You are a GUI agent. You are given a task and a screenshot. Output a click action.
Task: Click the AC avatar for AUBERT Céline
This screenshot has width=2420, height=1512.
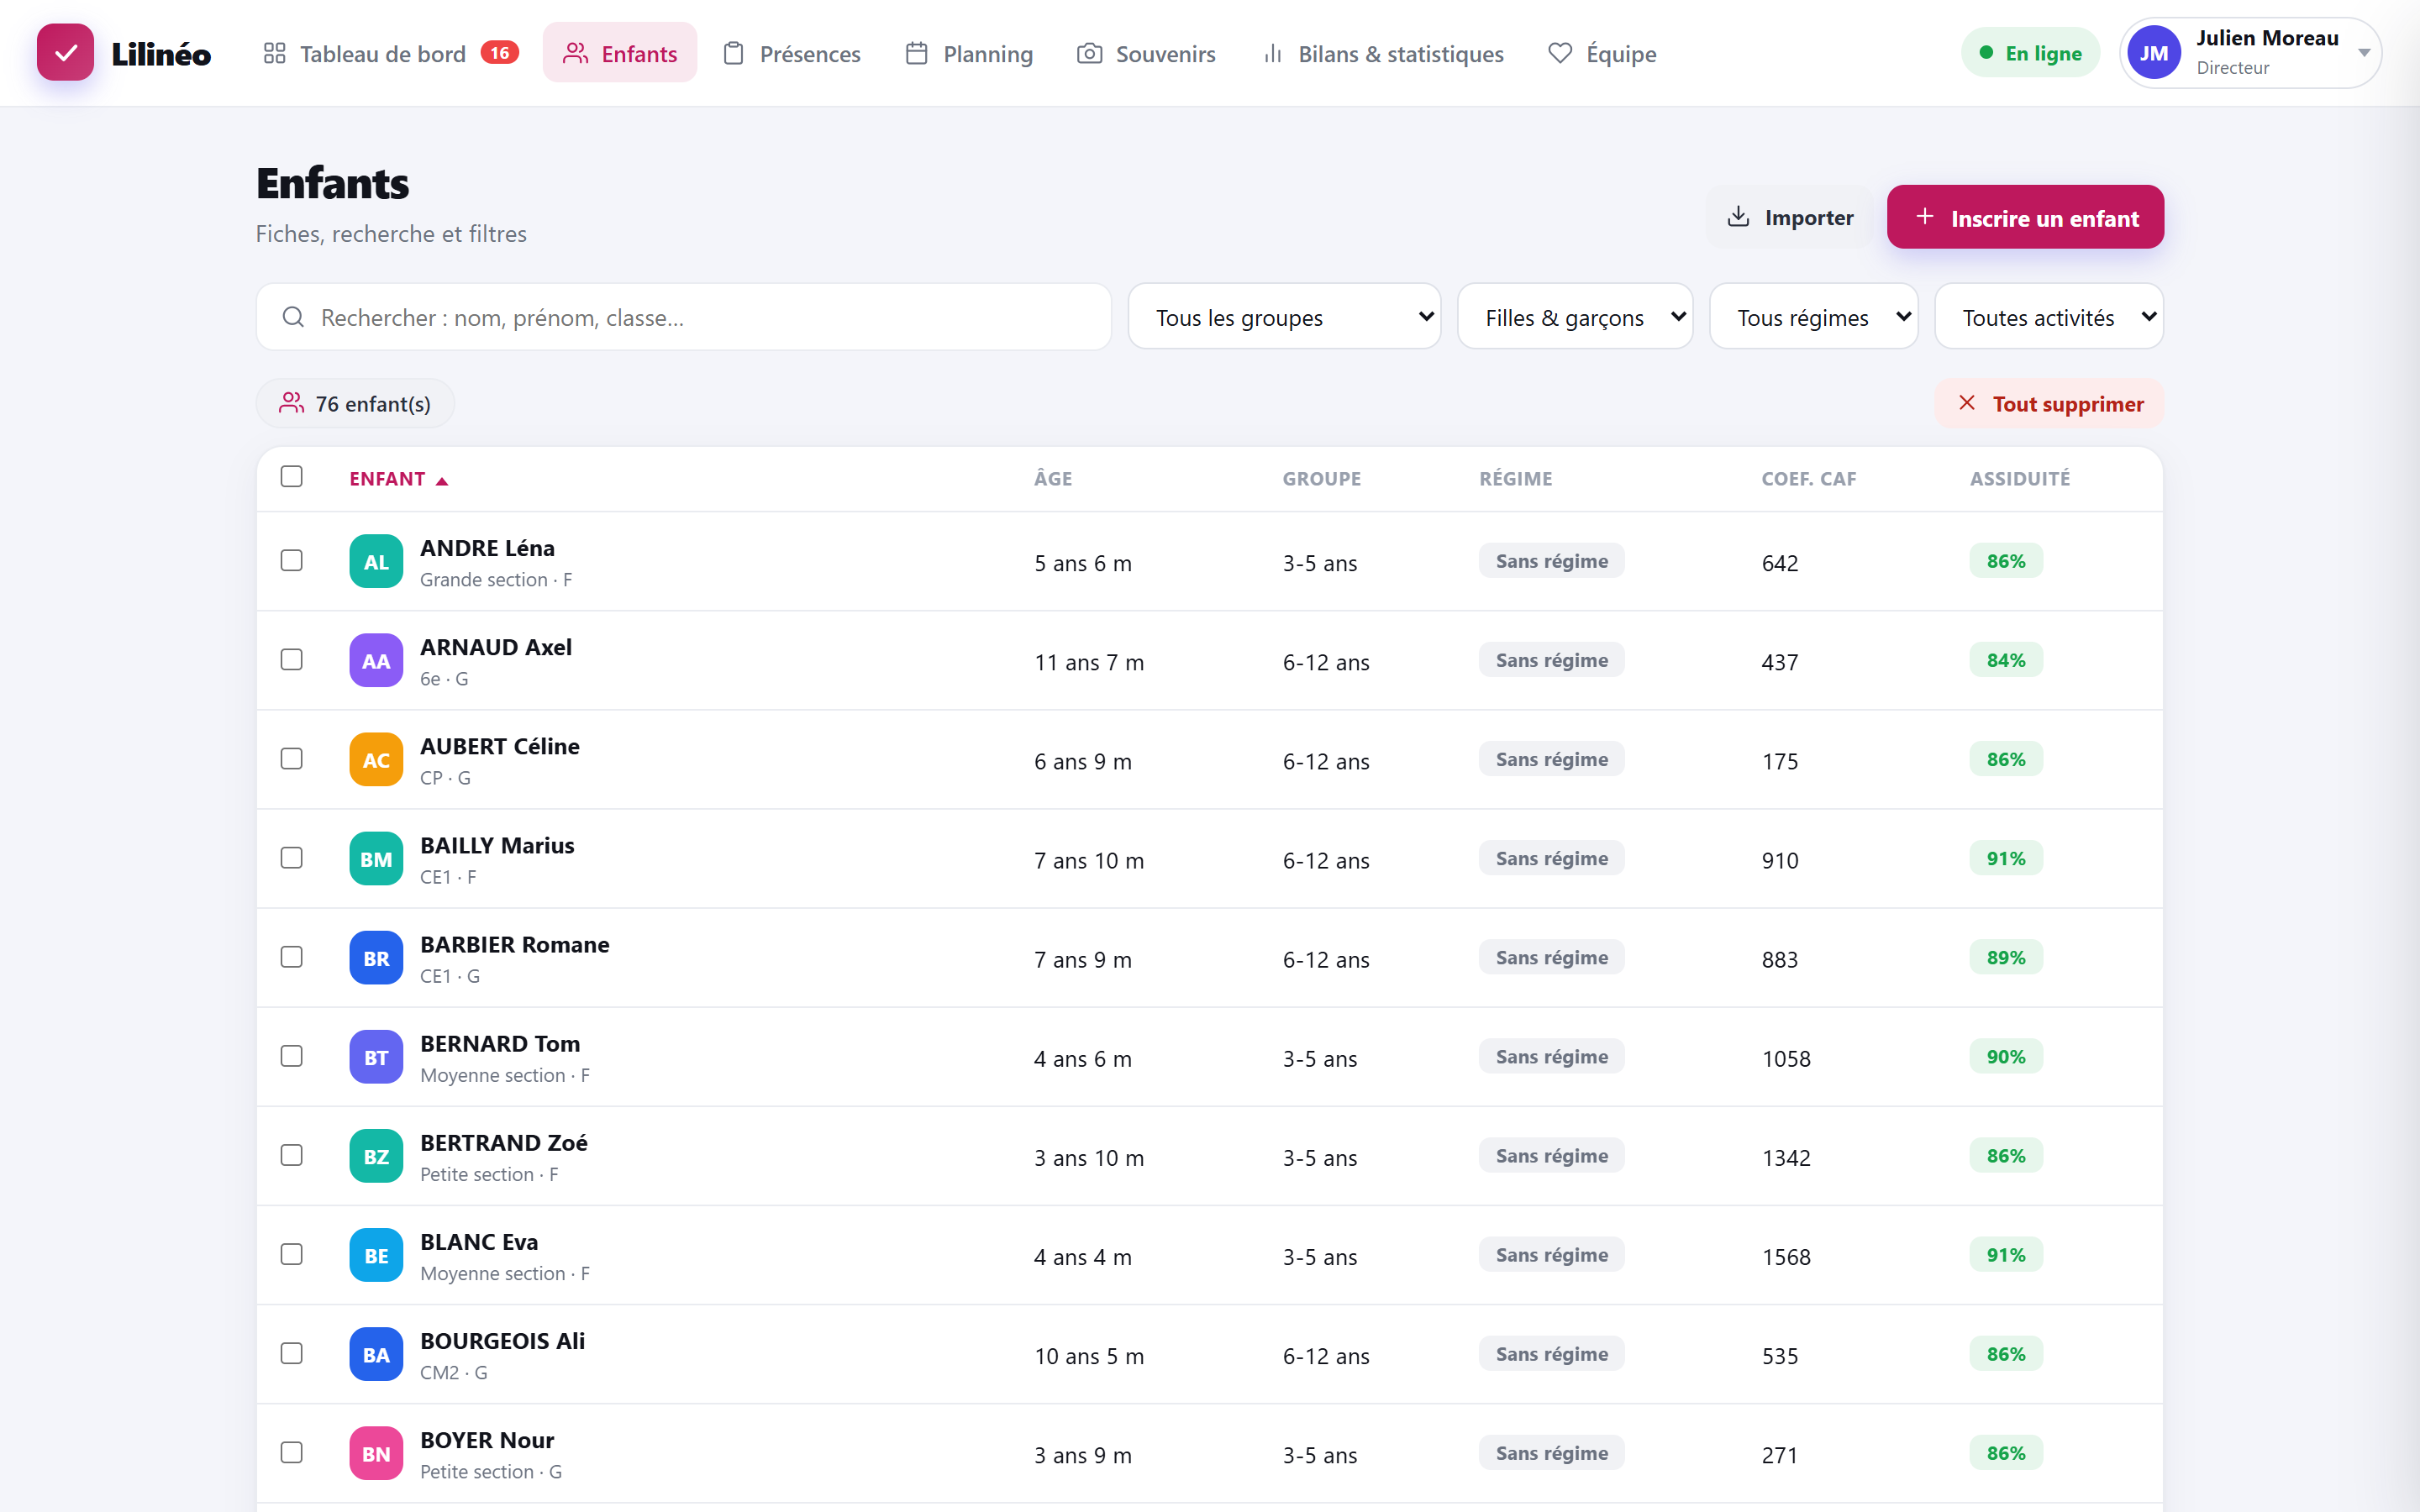(376, 759)
